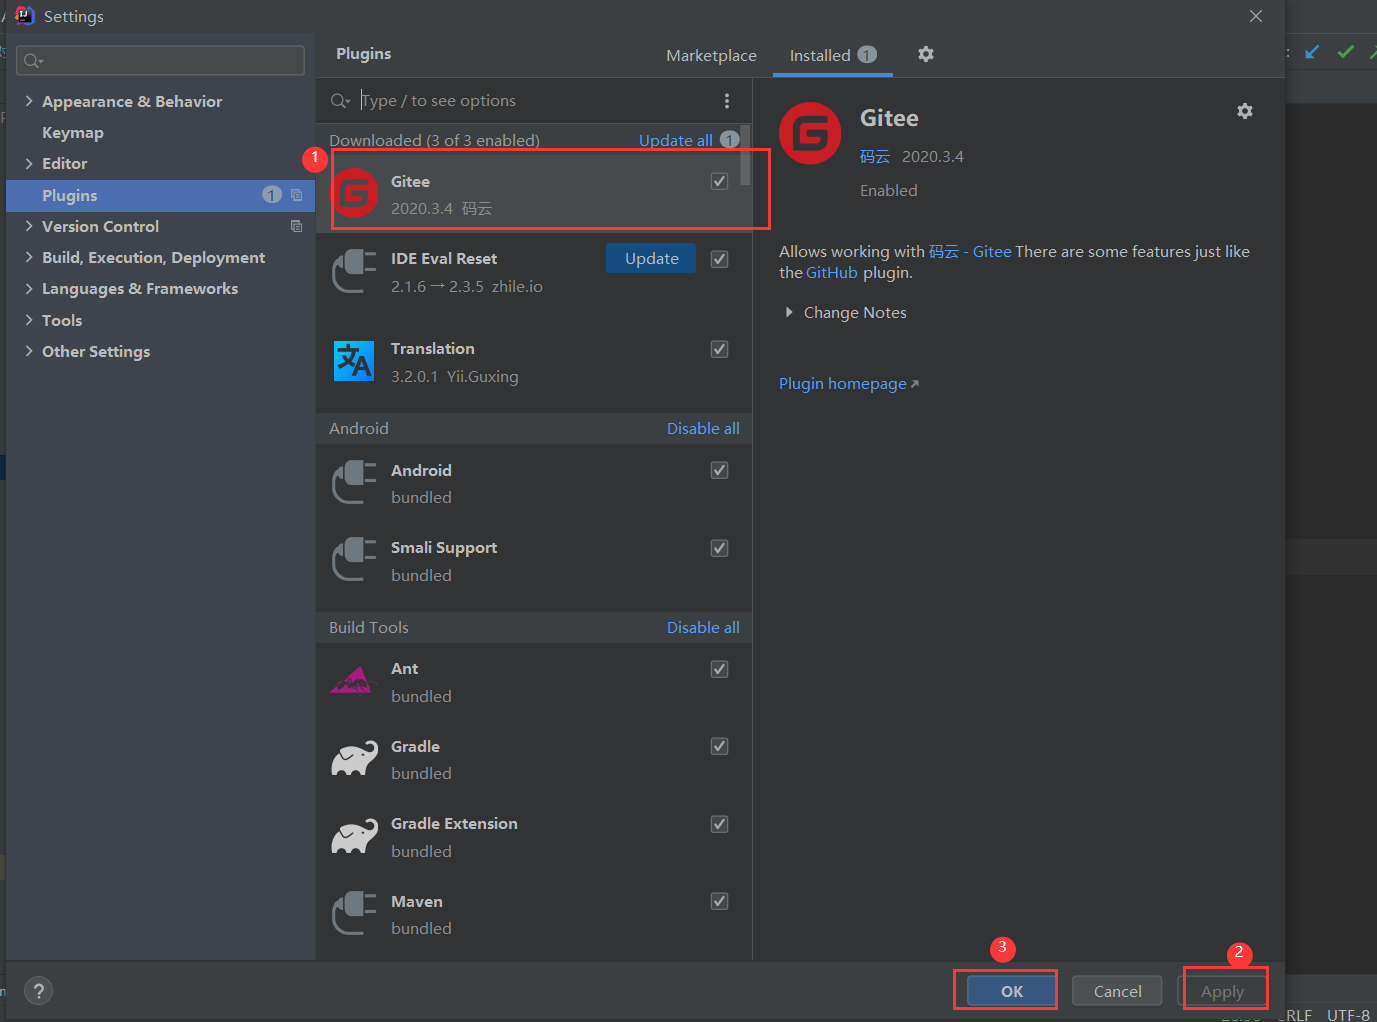Viewport: 1377px width, 1022px height.
Task: Click the Update all link
Action: (676, 140)
